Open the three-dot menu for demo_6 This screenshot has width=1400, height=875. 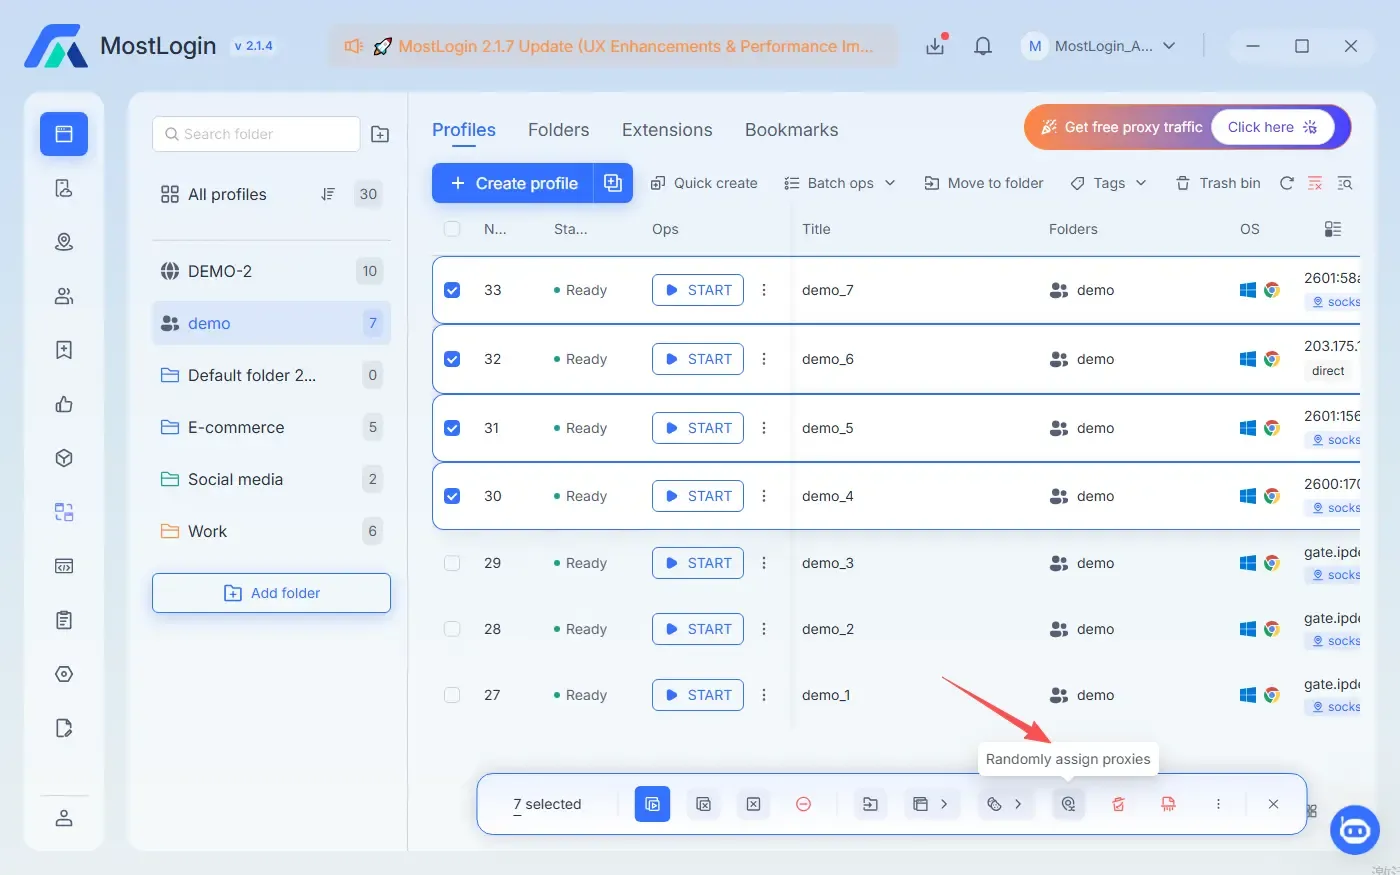(x=764, y=359)
